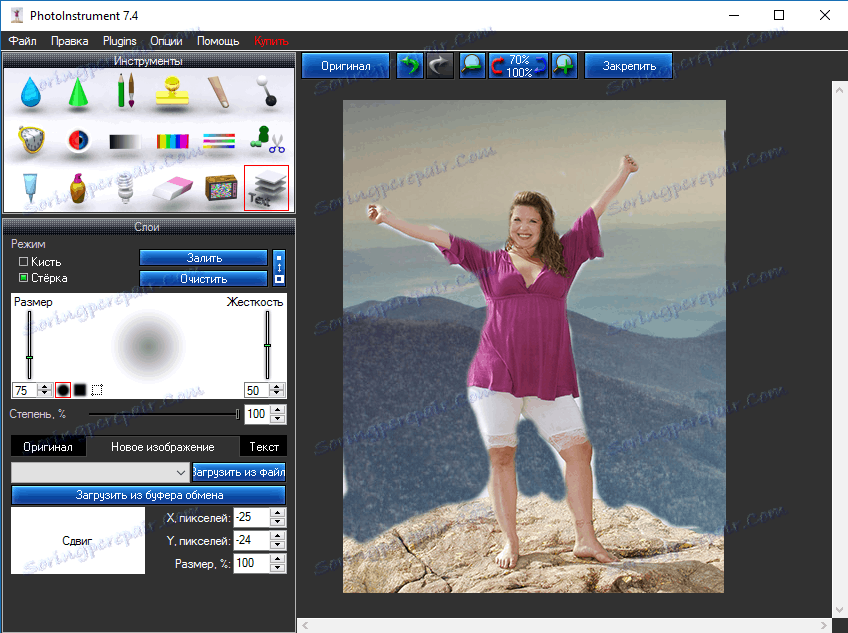This screenshot has width=848, height=633.
Task: Click the green undo arrow
Action: 410,66
